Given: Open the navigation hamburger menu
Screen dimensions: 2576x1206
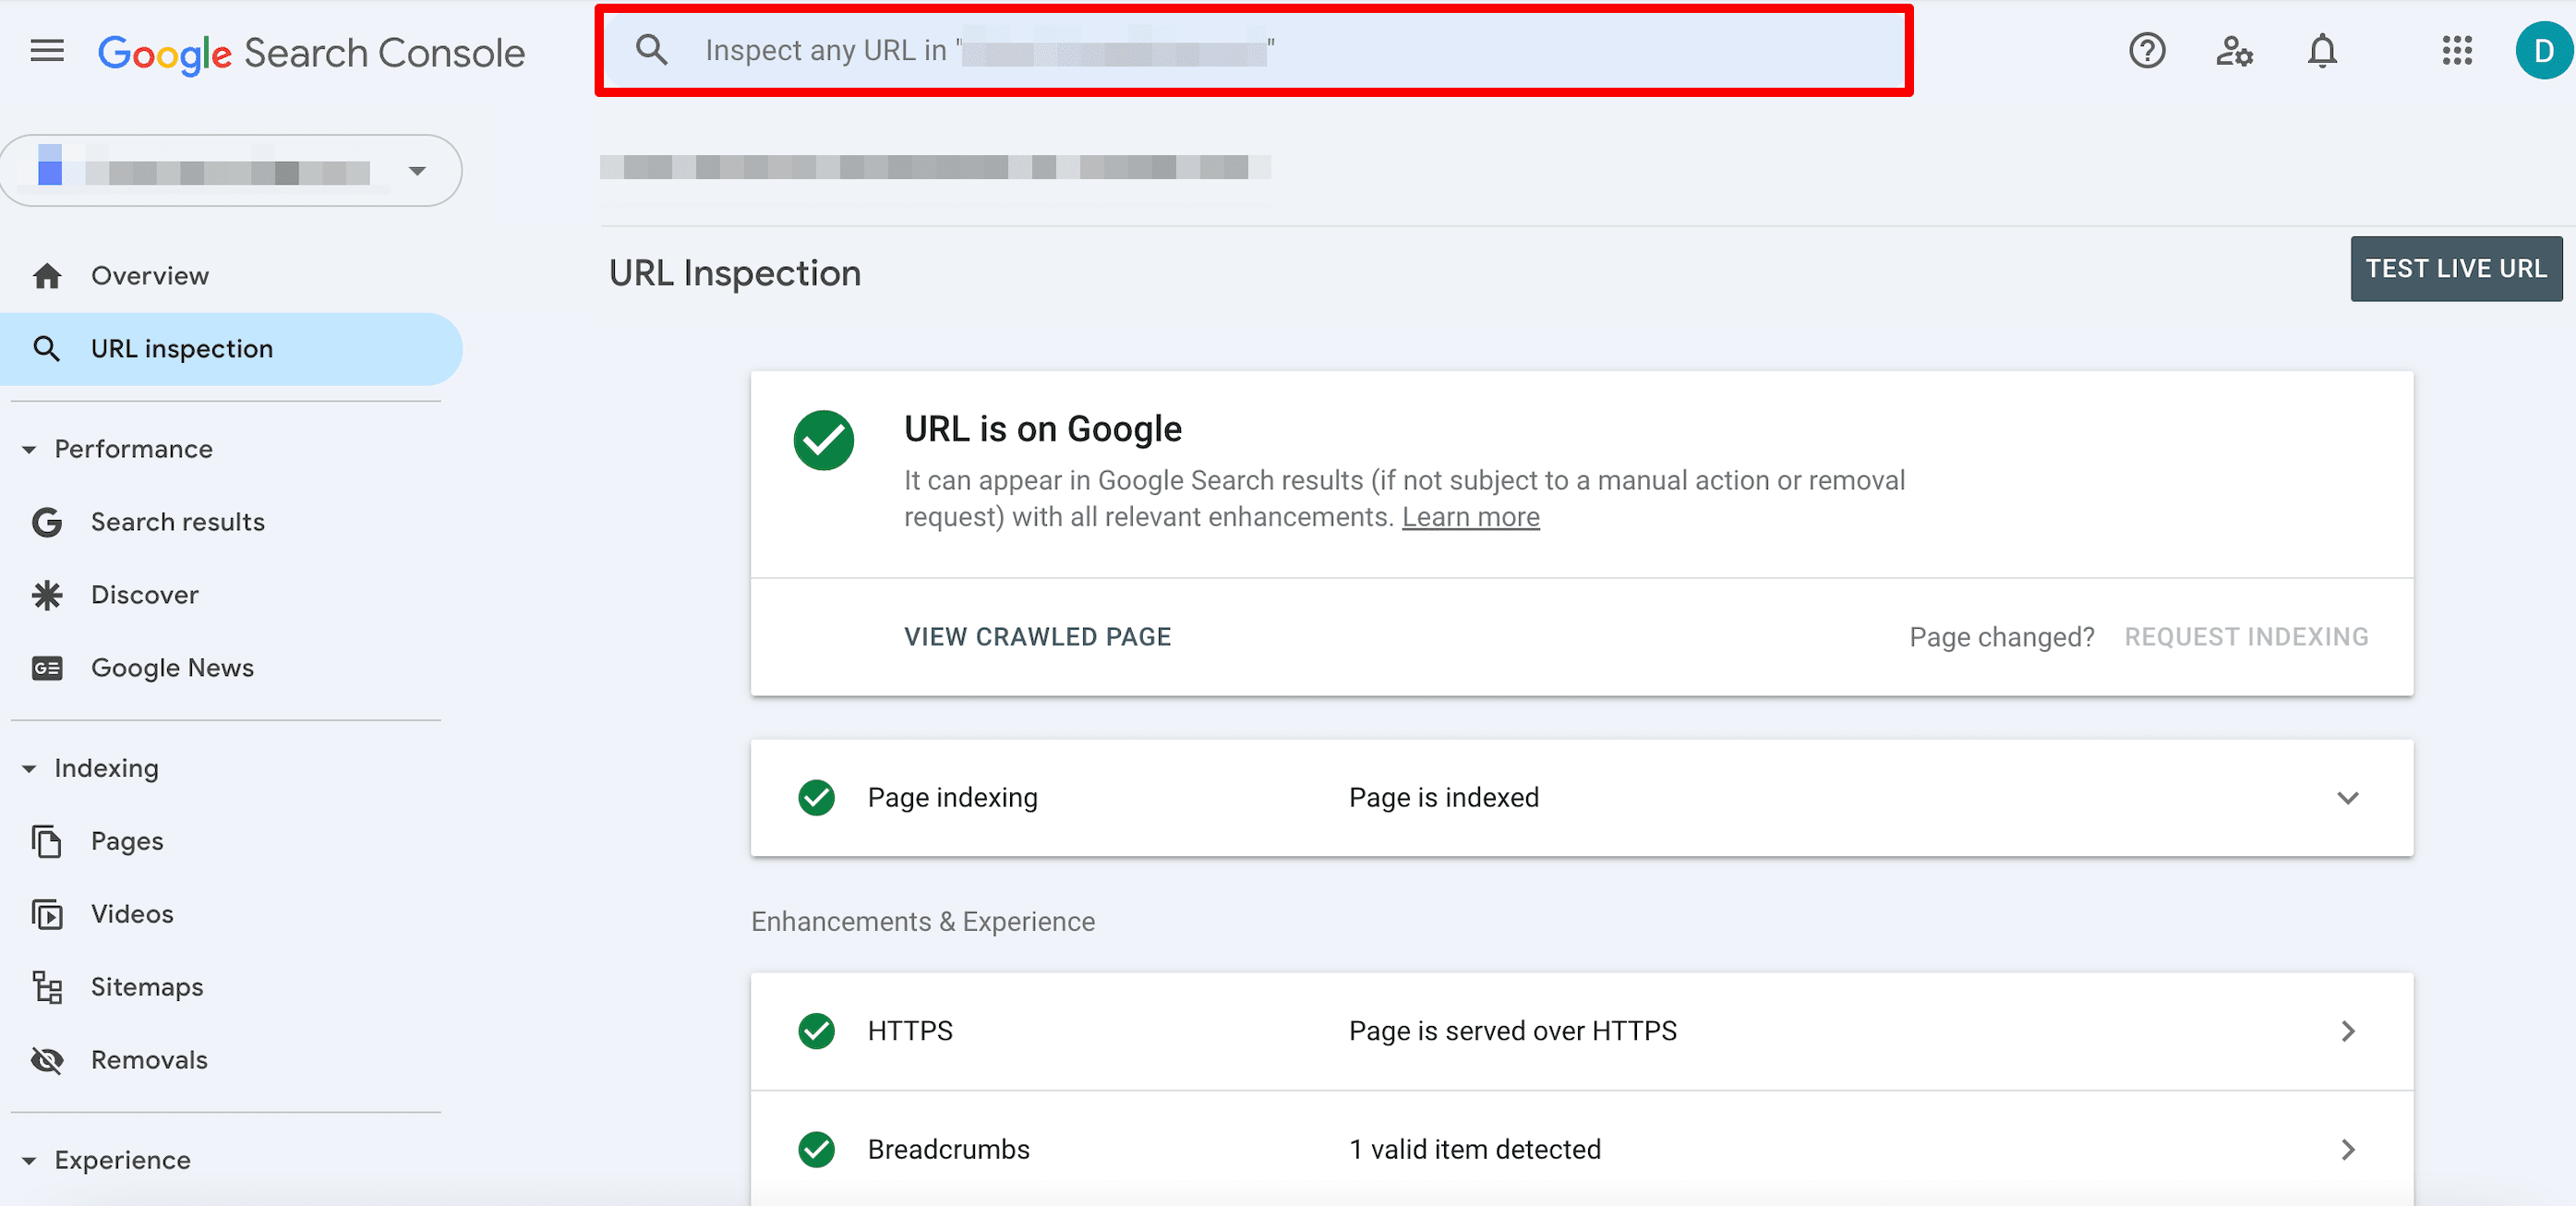Looking at the screenshot, I should coord(46,51).
